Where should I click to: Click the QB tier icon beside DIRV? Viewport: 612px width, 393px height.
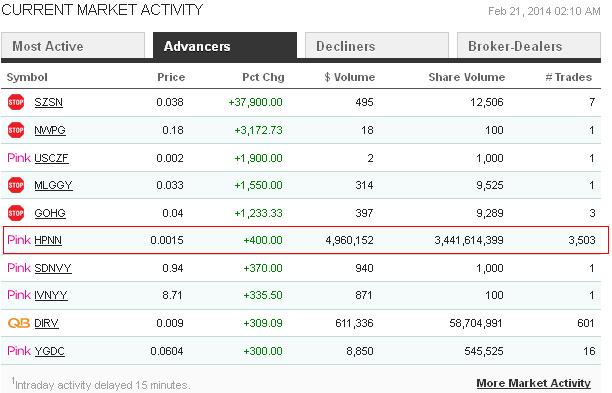point(19,323)
